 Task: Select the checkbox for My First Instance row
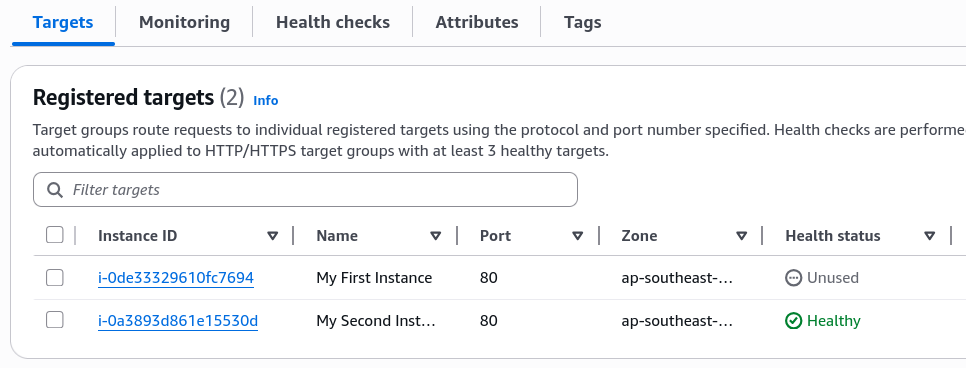click(55, 278)
